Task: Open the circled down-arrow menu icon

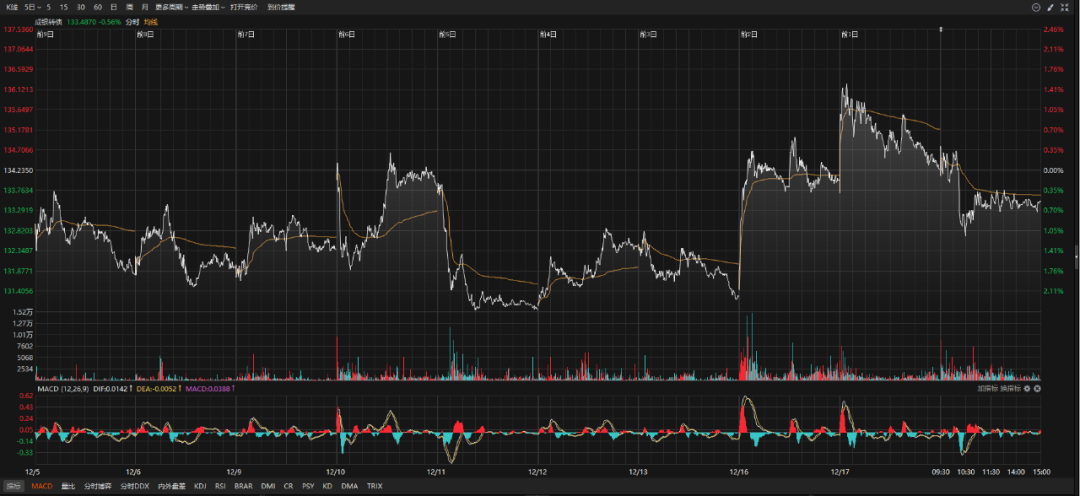Action: click(1036, 7)
